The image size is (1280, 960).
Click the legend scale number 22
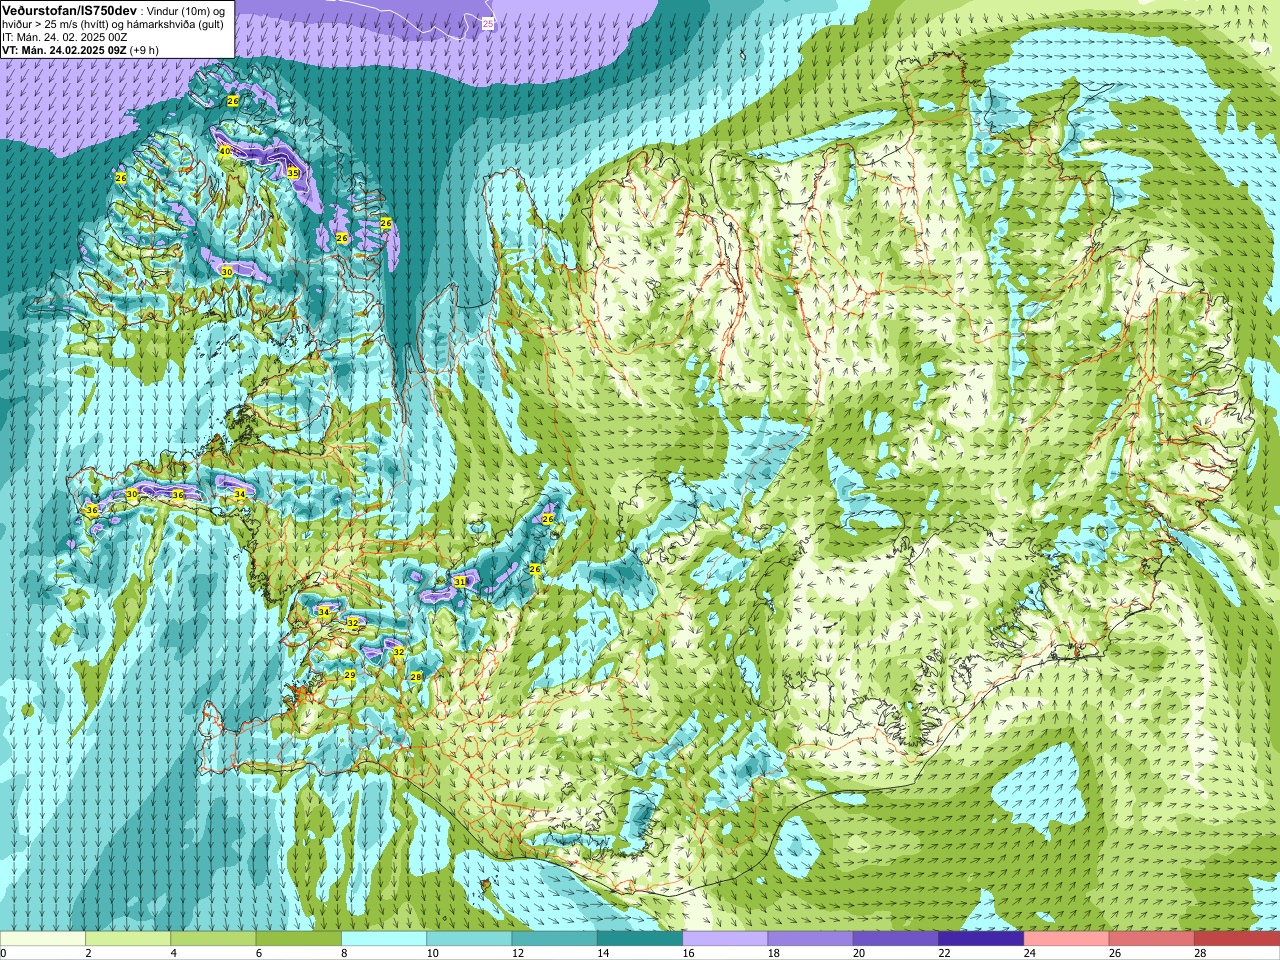(944, 953)
